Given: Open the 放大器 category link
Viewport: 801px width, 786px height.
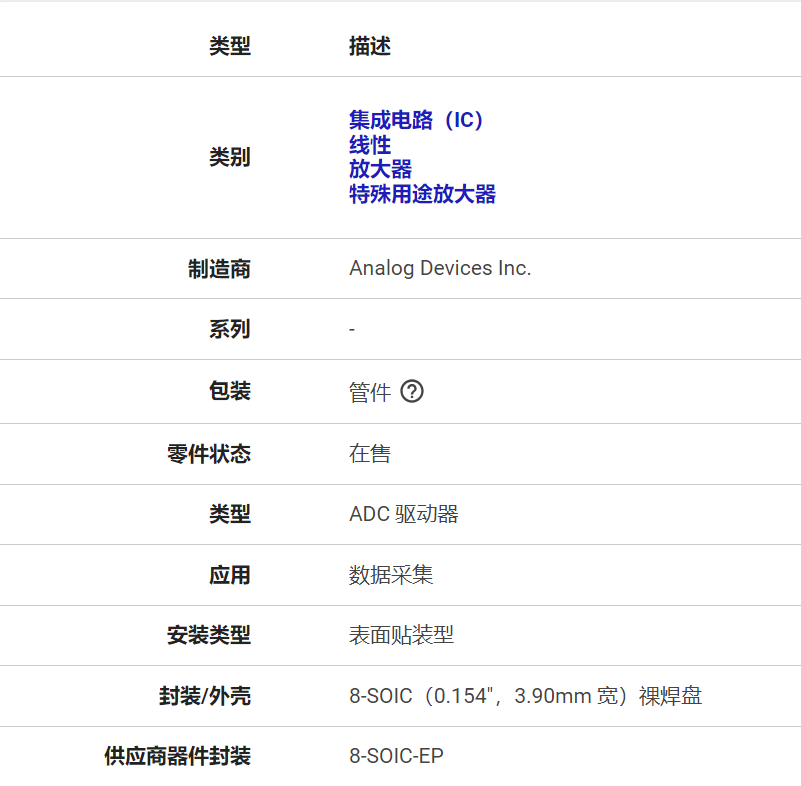Looking at the screenshot, I should pos(380,169).
